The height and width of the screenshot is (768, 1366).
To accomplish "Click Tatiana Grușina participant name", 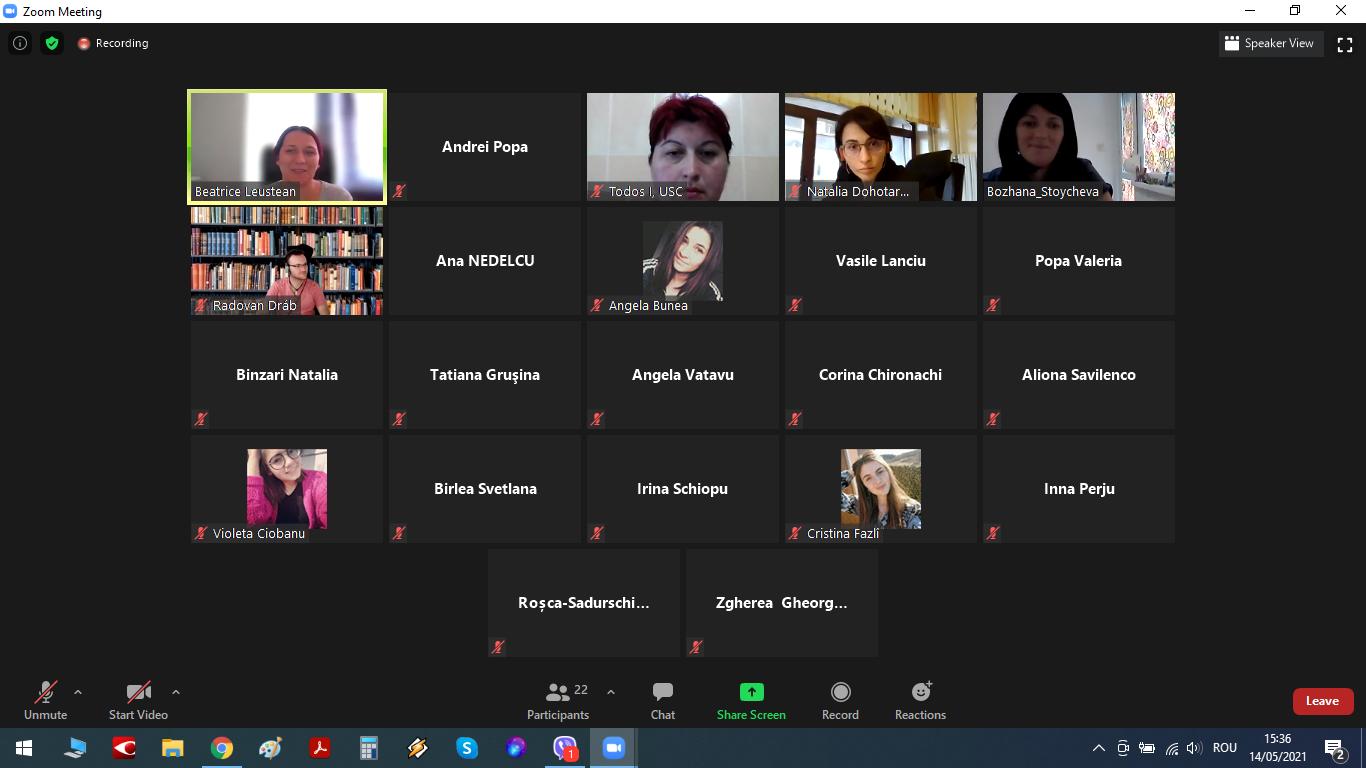I will coord(485,375).
